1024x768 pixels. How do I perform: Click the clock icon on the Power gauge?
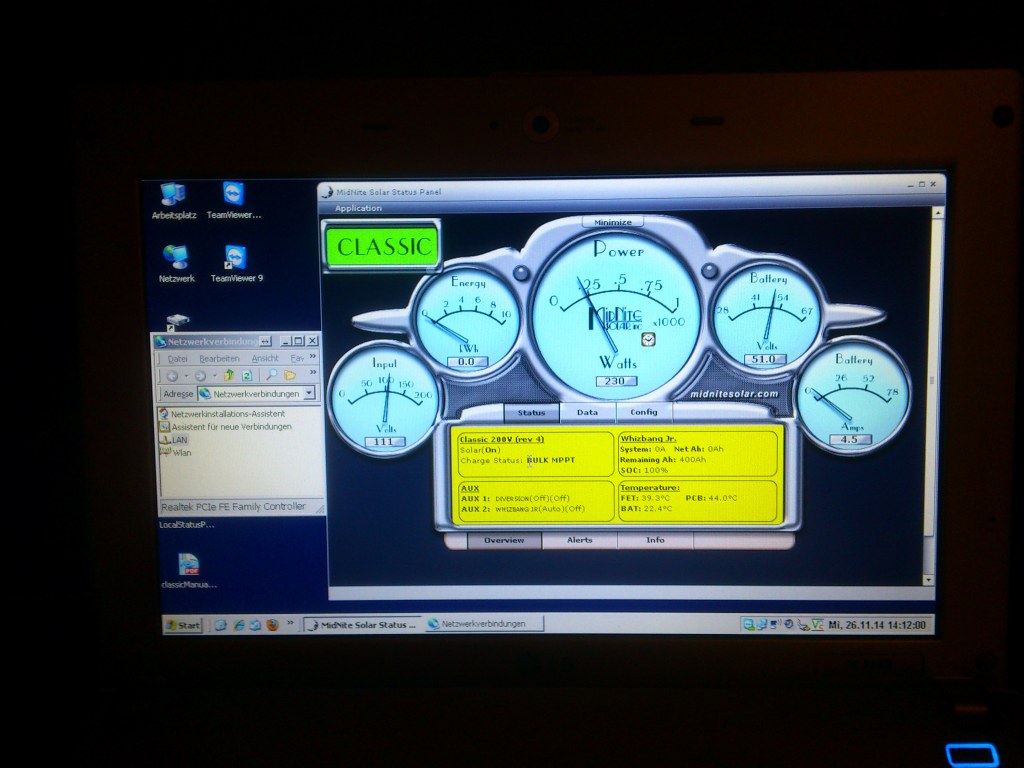648,340
